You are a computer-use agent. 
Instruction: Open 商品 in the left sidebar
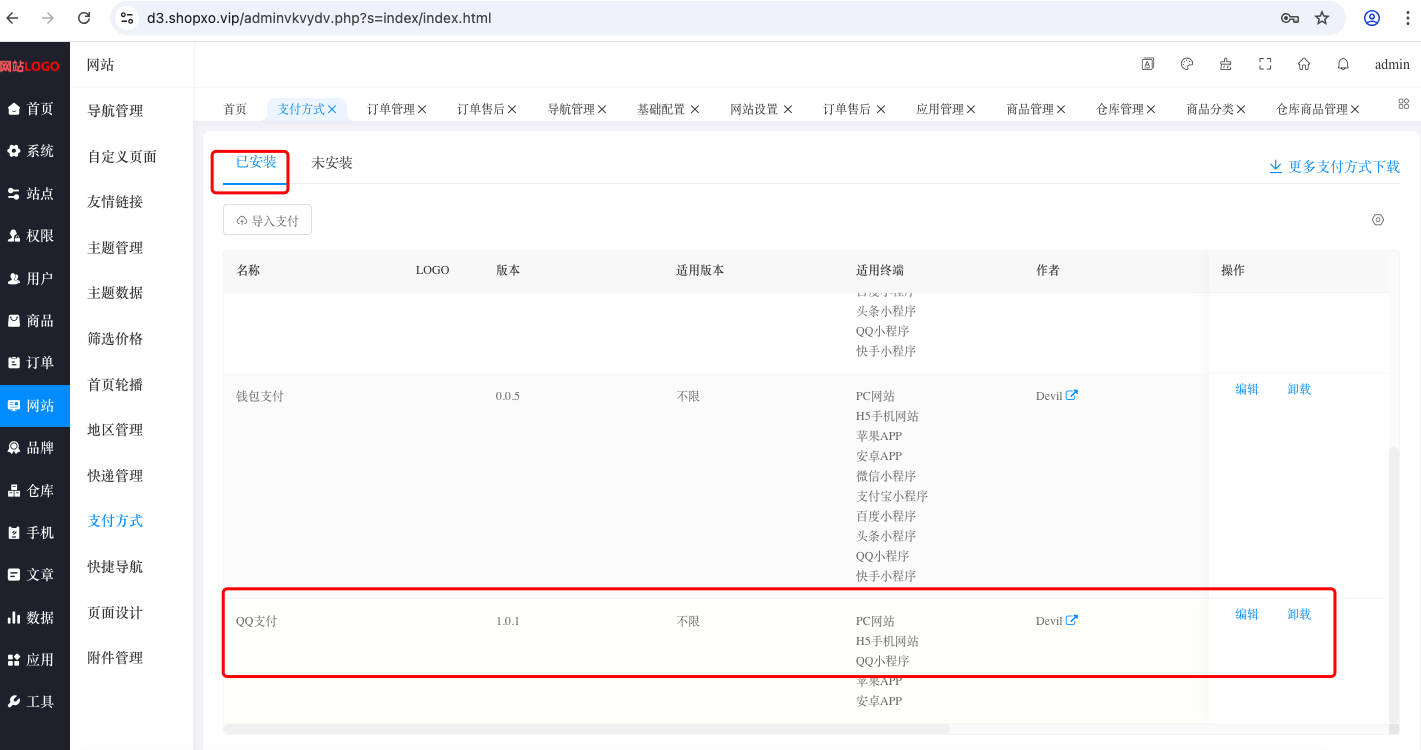(35, 321)
